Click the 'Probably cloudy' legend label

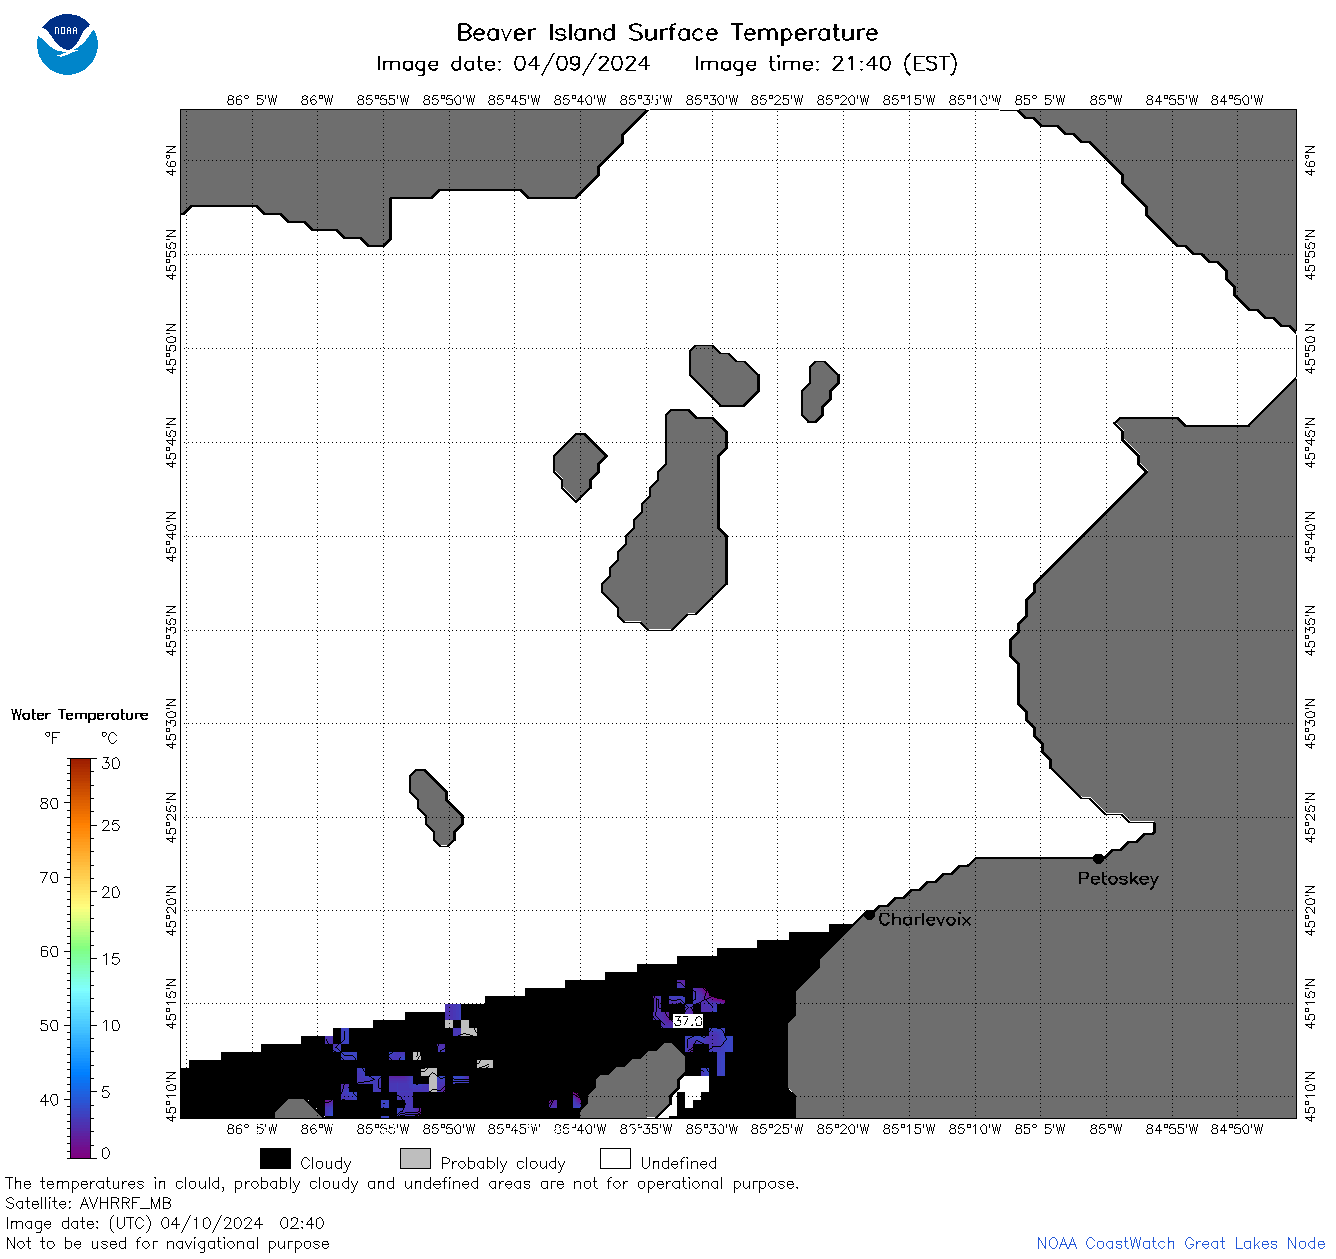tap(503, 1163)
